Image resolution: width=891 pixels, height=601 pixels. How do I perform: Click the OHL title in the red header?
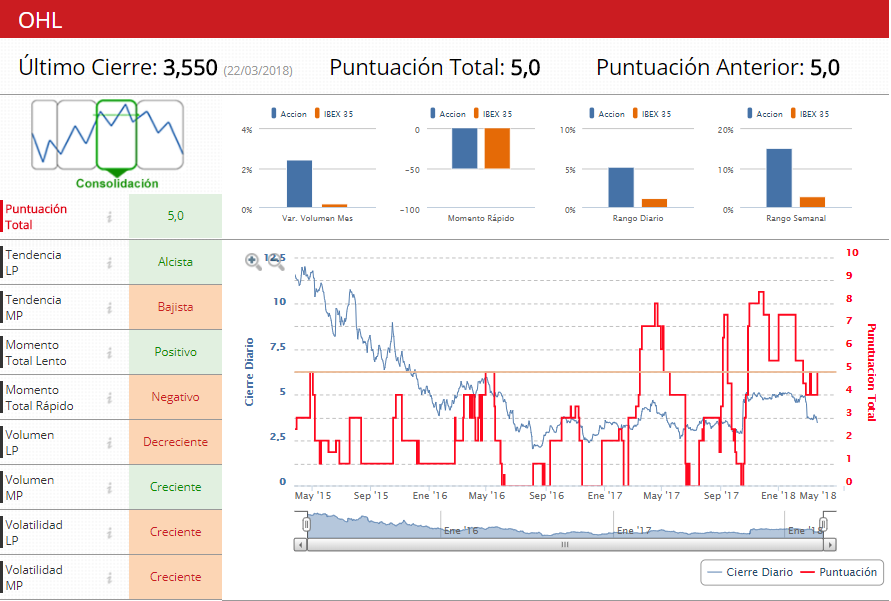tap(40, 20)
